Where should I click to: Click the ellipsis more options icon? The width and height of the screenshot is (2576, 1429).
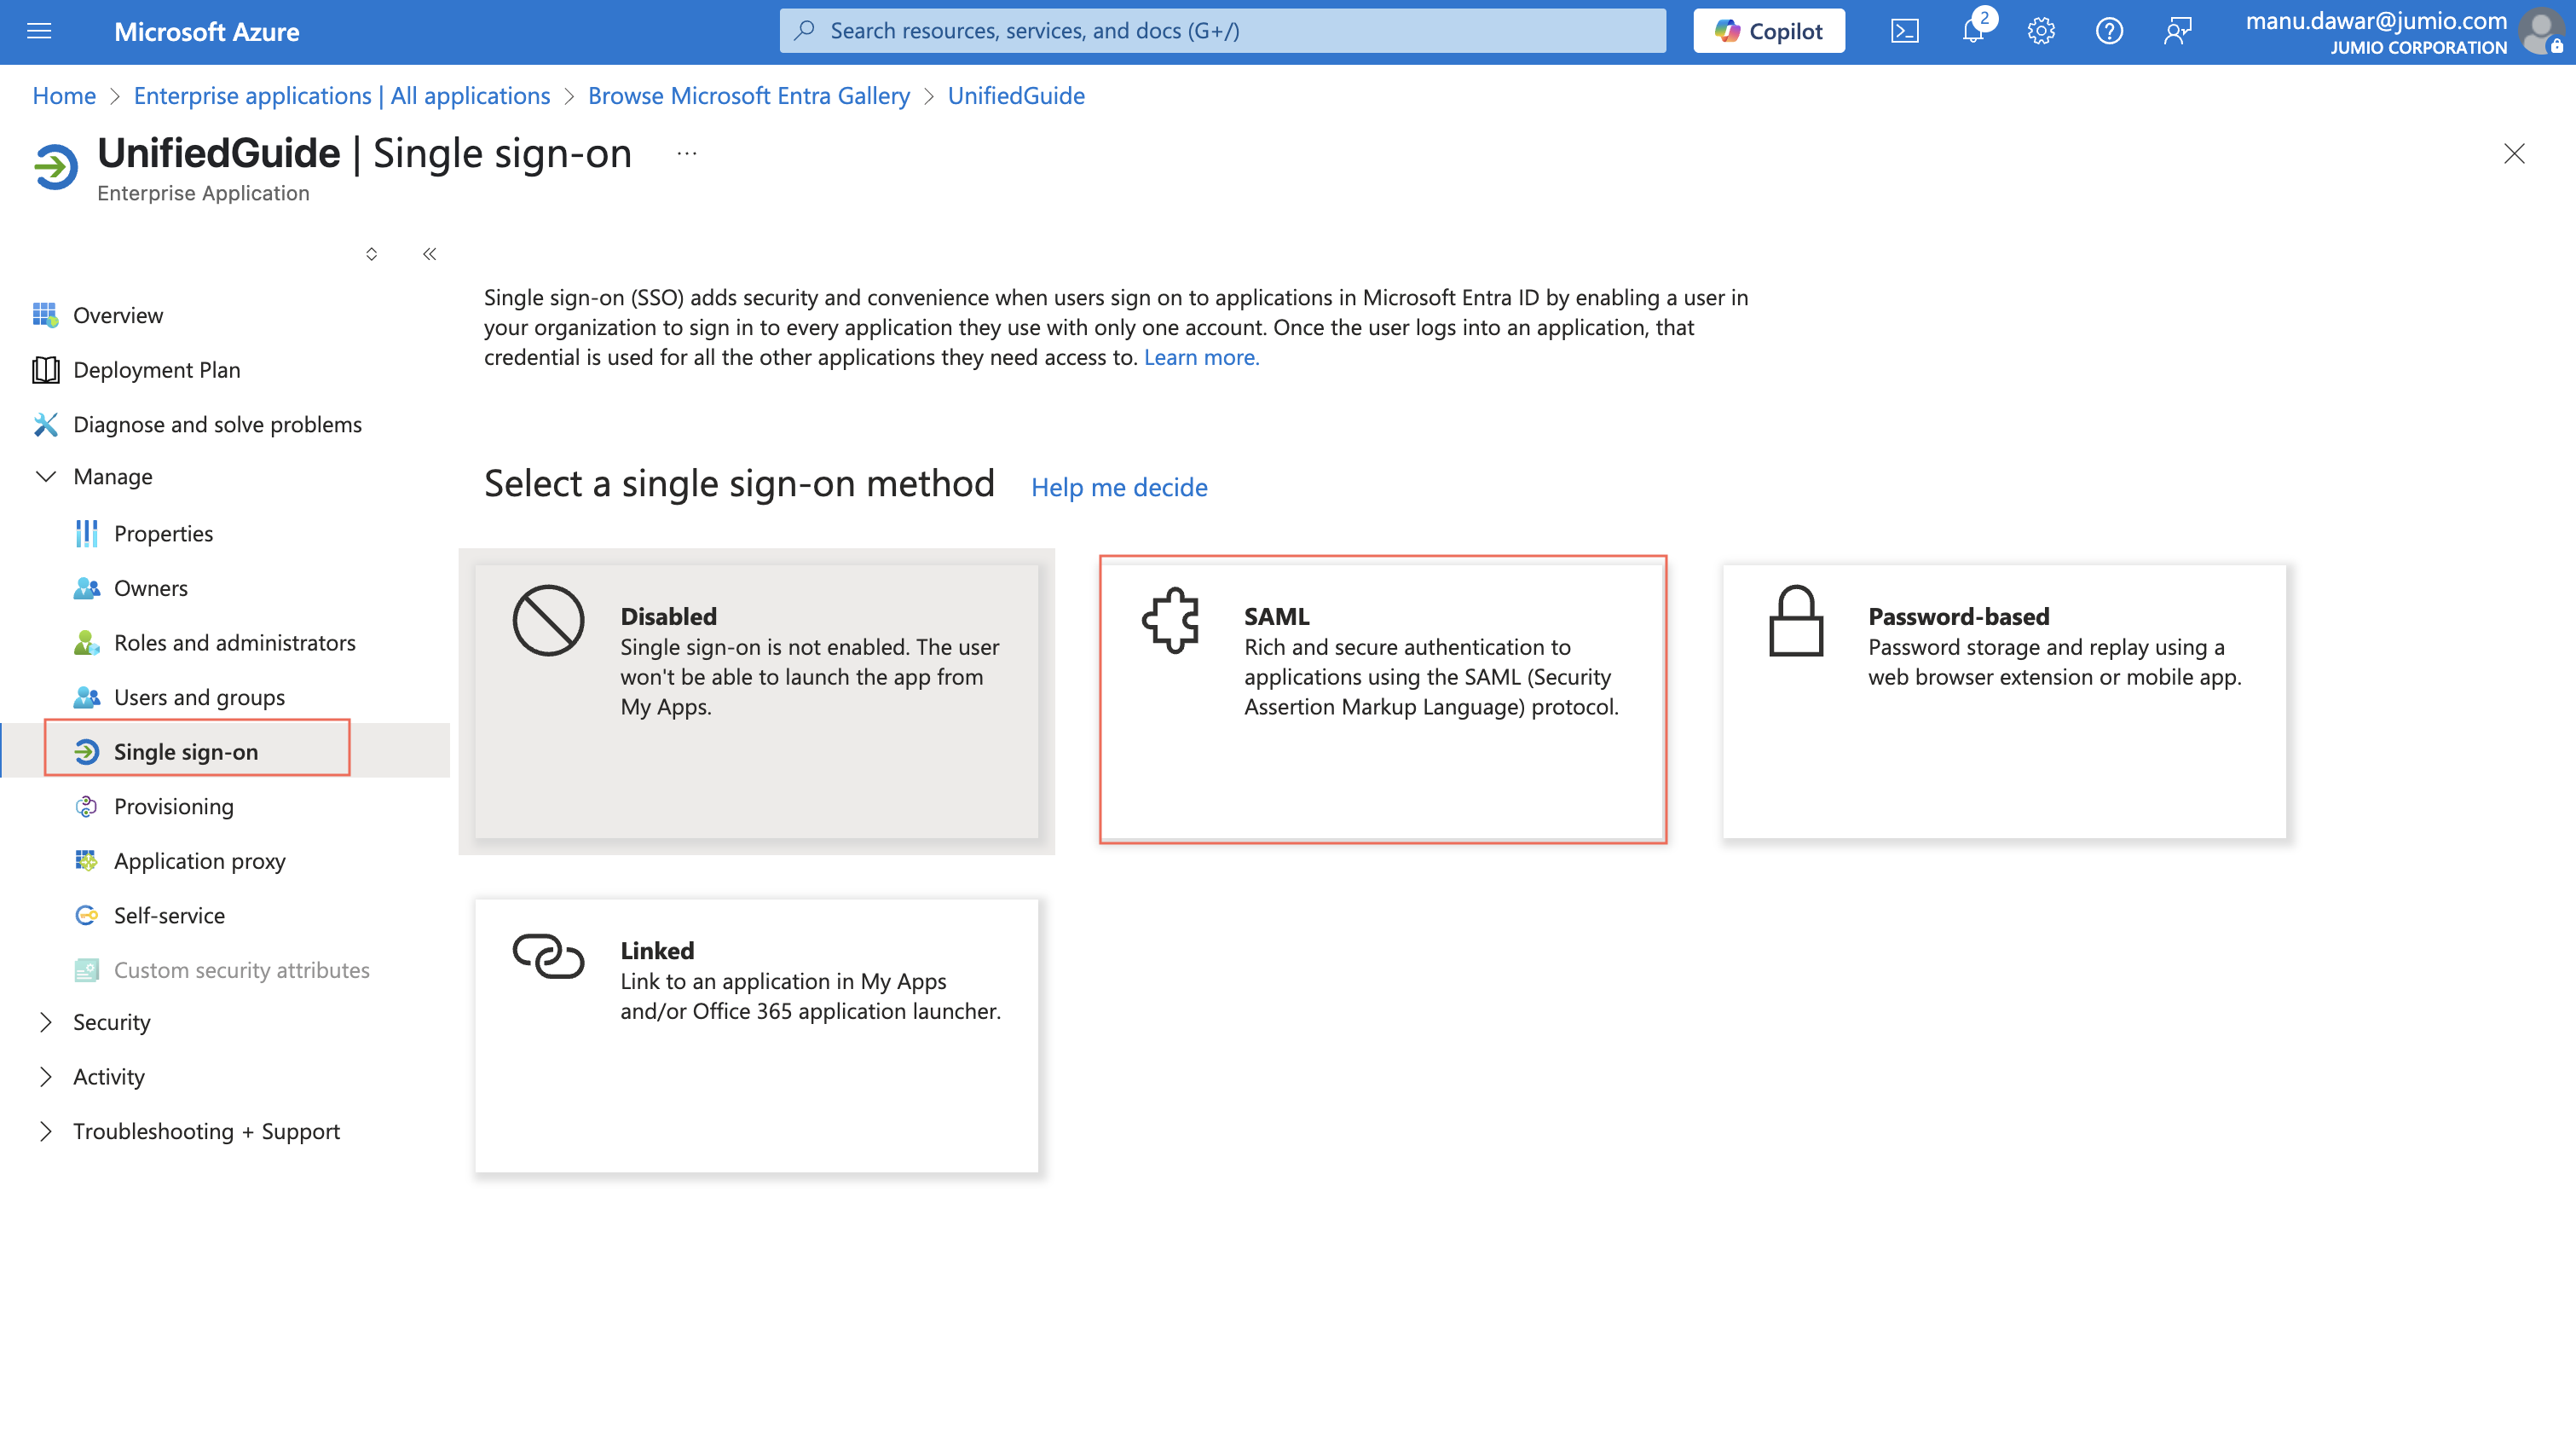coord(686,153)
